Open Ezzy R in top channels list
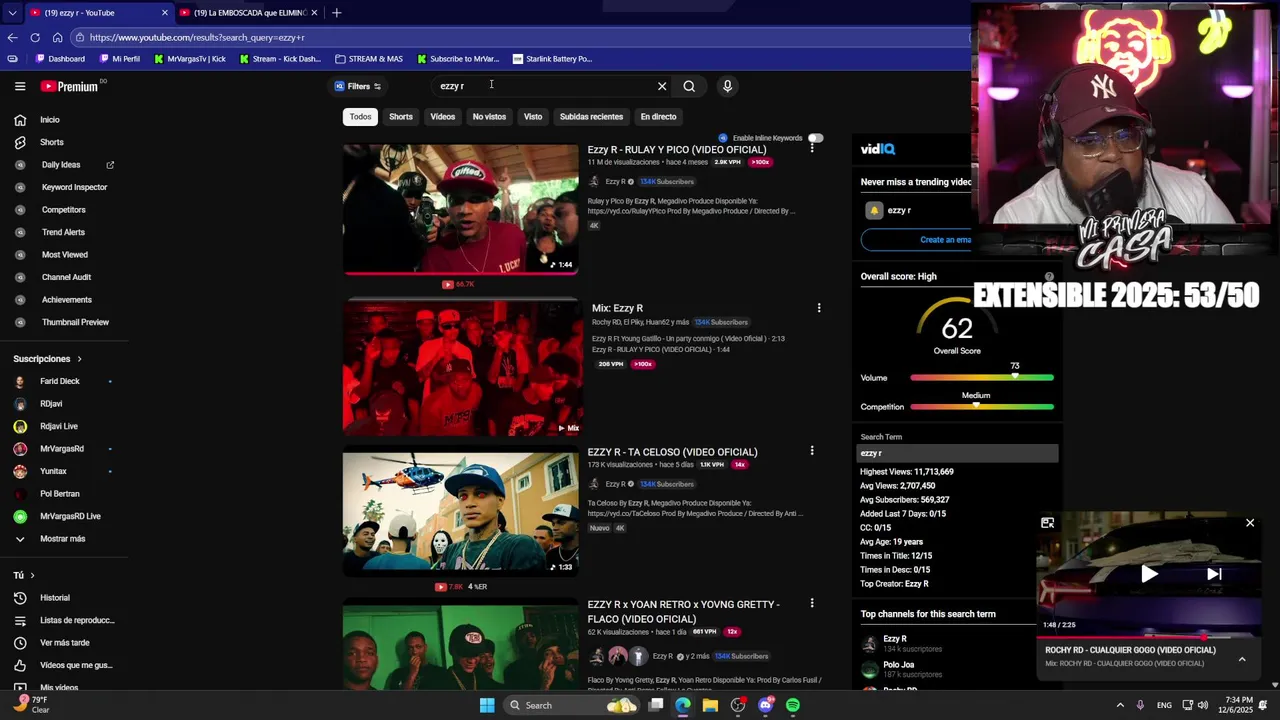The image size is (1280, 720). 895,639
